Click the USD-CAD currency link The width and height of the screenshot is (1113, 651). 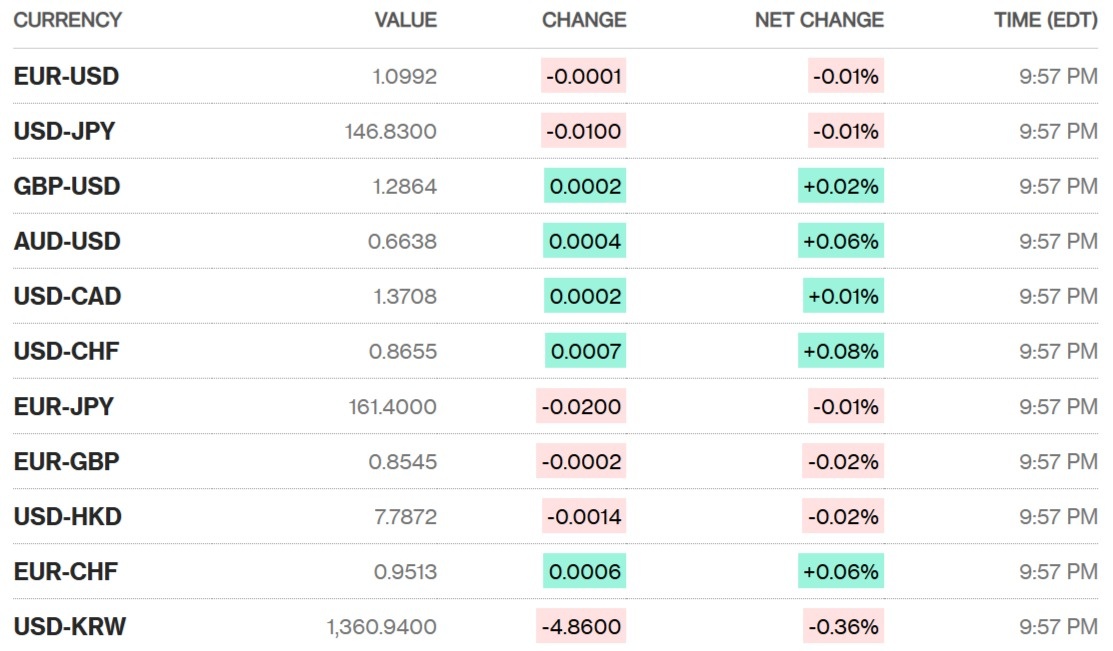[x=67, y=296]
